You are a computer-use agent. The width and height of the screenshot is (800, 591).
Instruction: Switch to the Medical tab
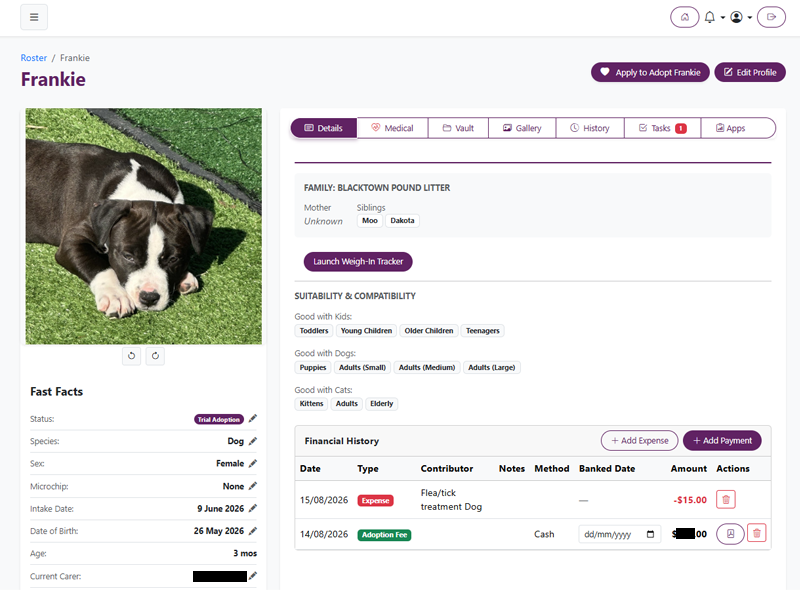tap(392, 128)
